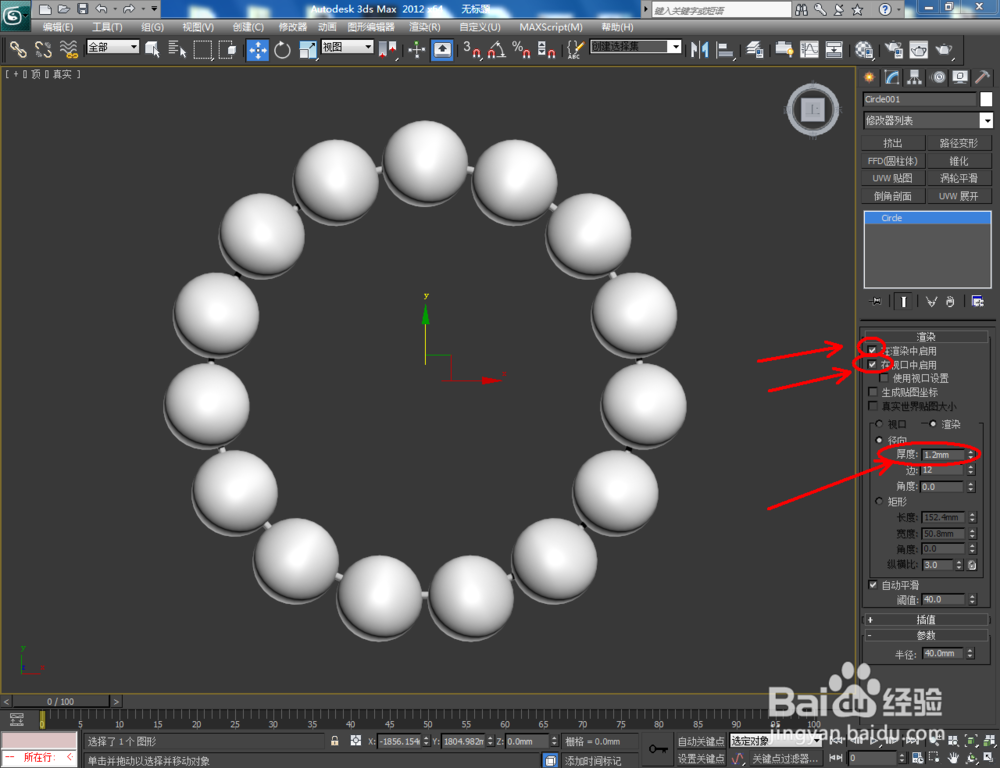The height and width of the screenshot is (768, 1000).
Task: Apply the UVW 贴图 modifier button
Action: [x=893, y=177]
